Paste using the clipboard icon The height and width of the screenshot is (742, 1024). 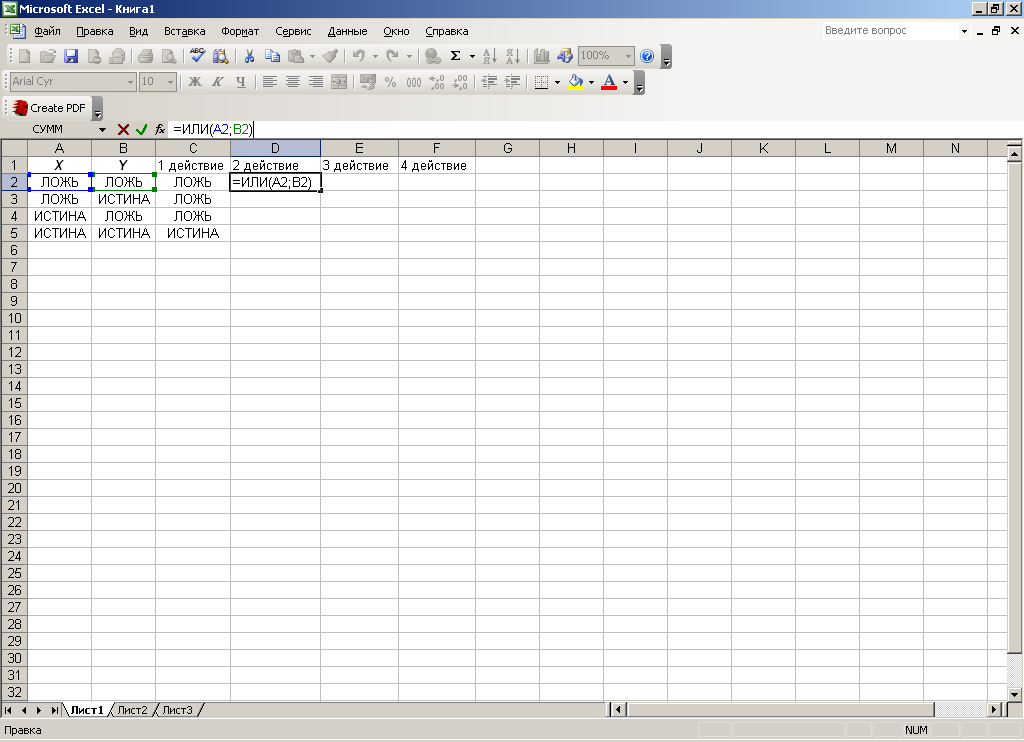(296, 56)
